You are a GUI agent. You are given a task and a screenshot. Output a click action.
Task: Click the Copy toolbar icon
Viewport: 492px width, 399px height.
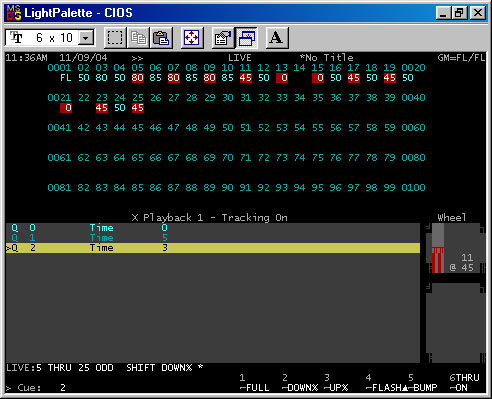[138, 38]
